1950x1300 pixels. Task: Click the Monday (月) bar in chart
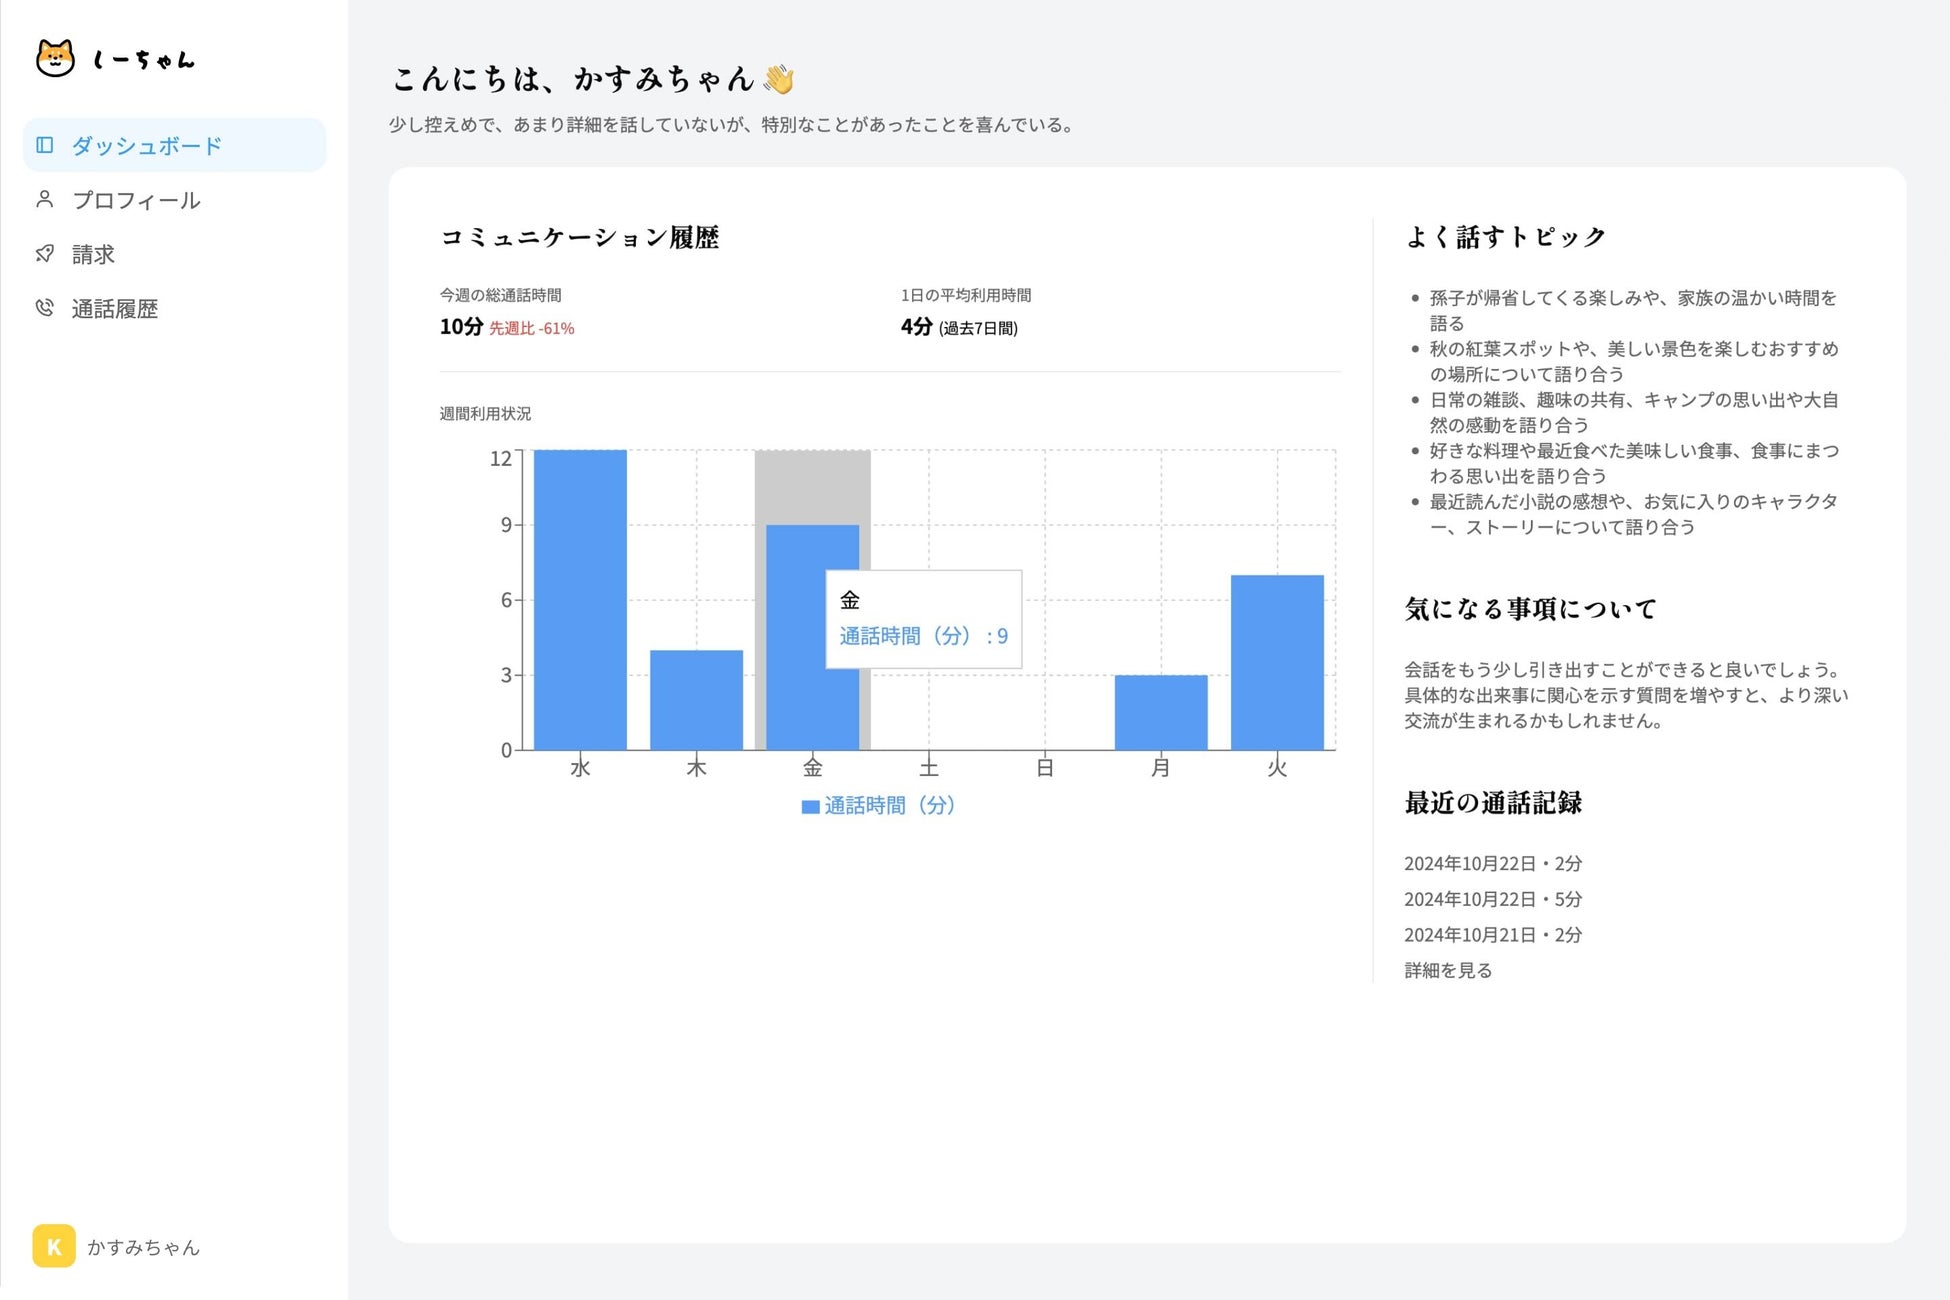click(1161, 712)
